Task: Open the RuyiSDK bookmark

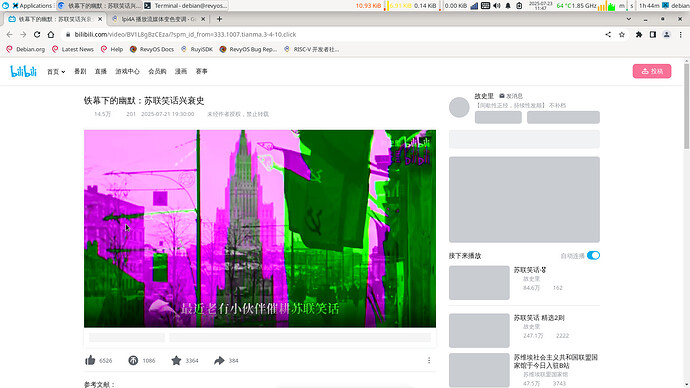Action: (x=197, y=49)
